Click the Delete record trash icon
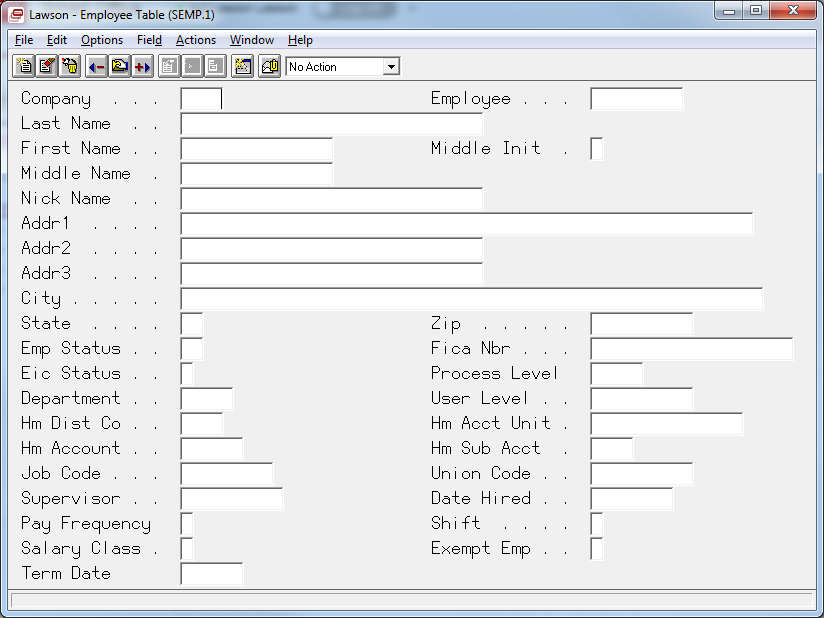Screen dimensions: 824x618 point(70,66)
